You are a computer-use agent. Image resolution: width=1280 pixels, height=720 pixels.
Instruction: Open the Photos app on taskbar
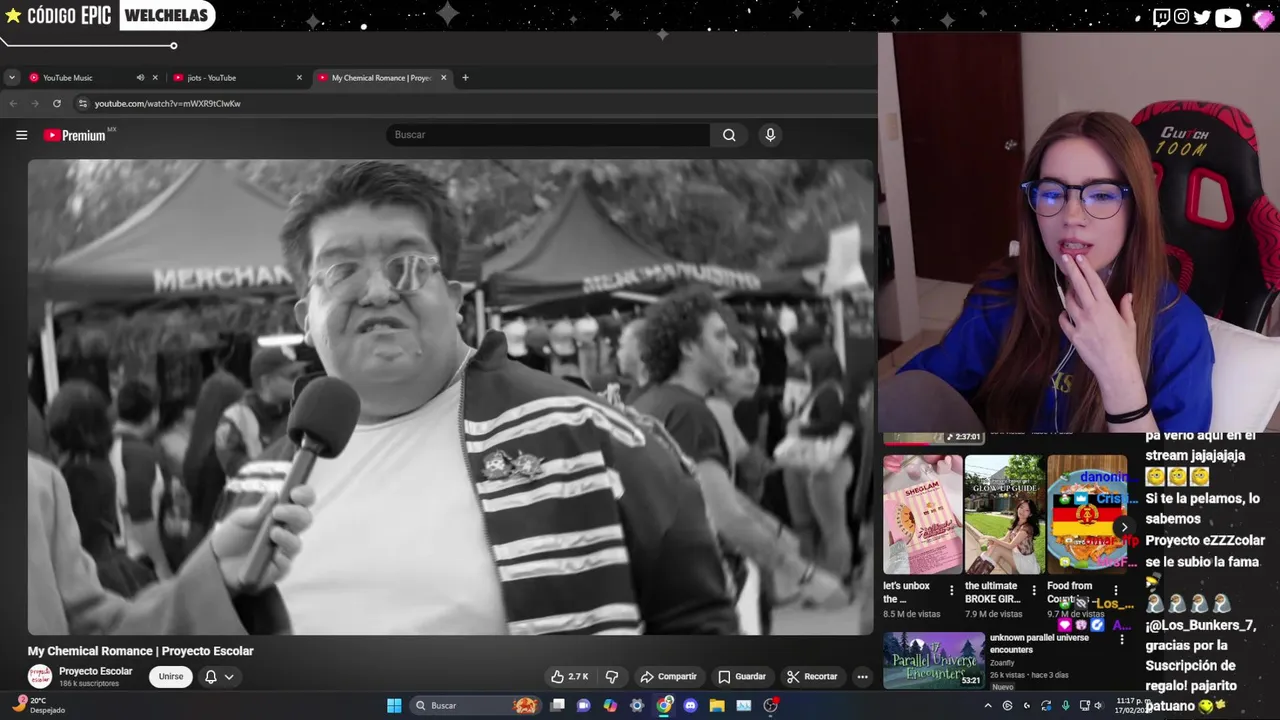tap(743, 705)
